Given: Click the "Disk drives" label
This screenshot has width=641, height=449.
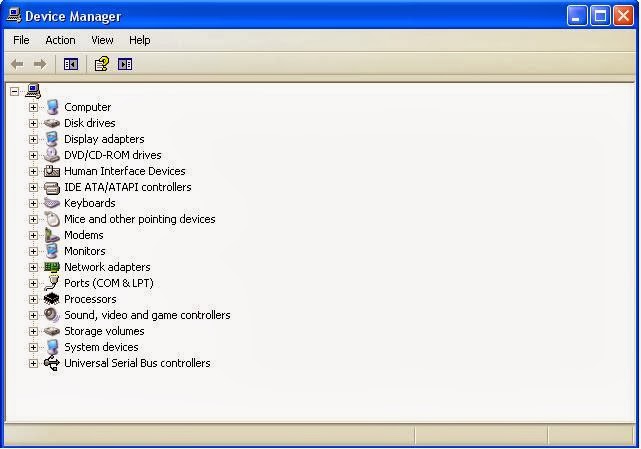Looking at the screenshot, I should 90,123.
